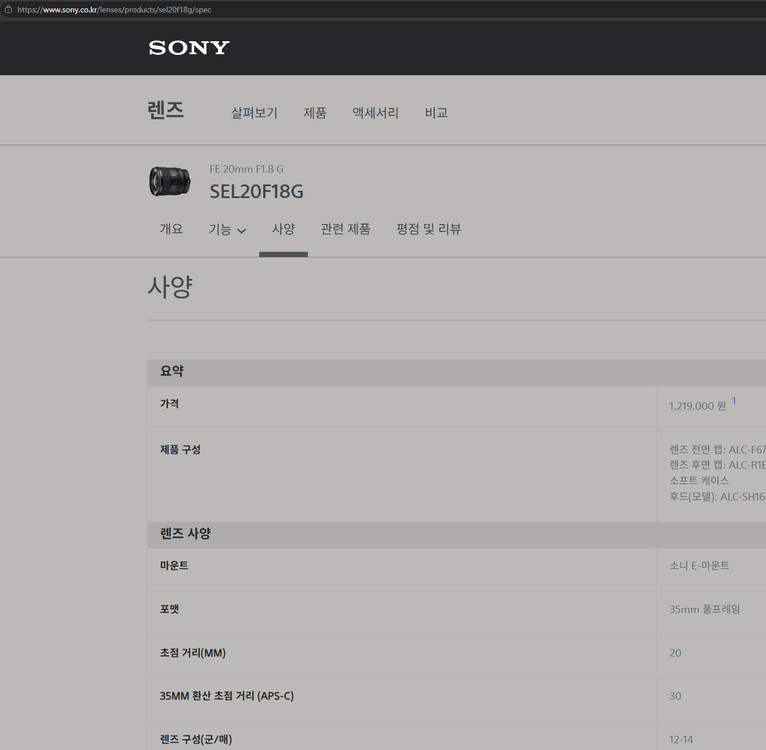Click the footnote 1 link by the price
The image size is (766, 750).
[734, 401]
